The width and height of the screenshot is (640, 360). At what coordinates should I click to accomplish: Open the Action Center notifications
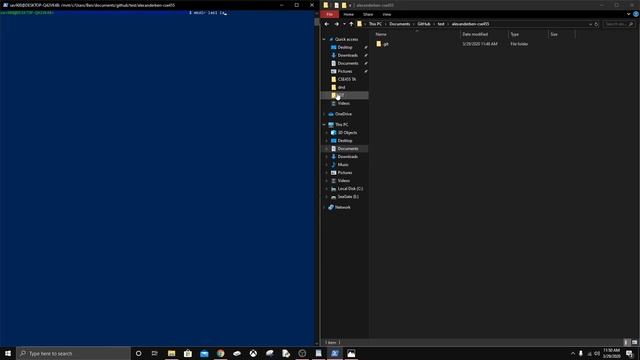tap(630, 353)
